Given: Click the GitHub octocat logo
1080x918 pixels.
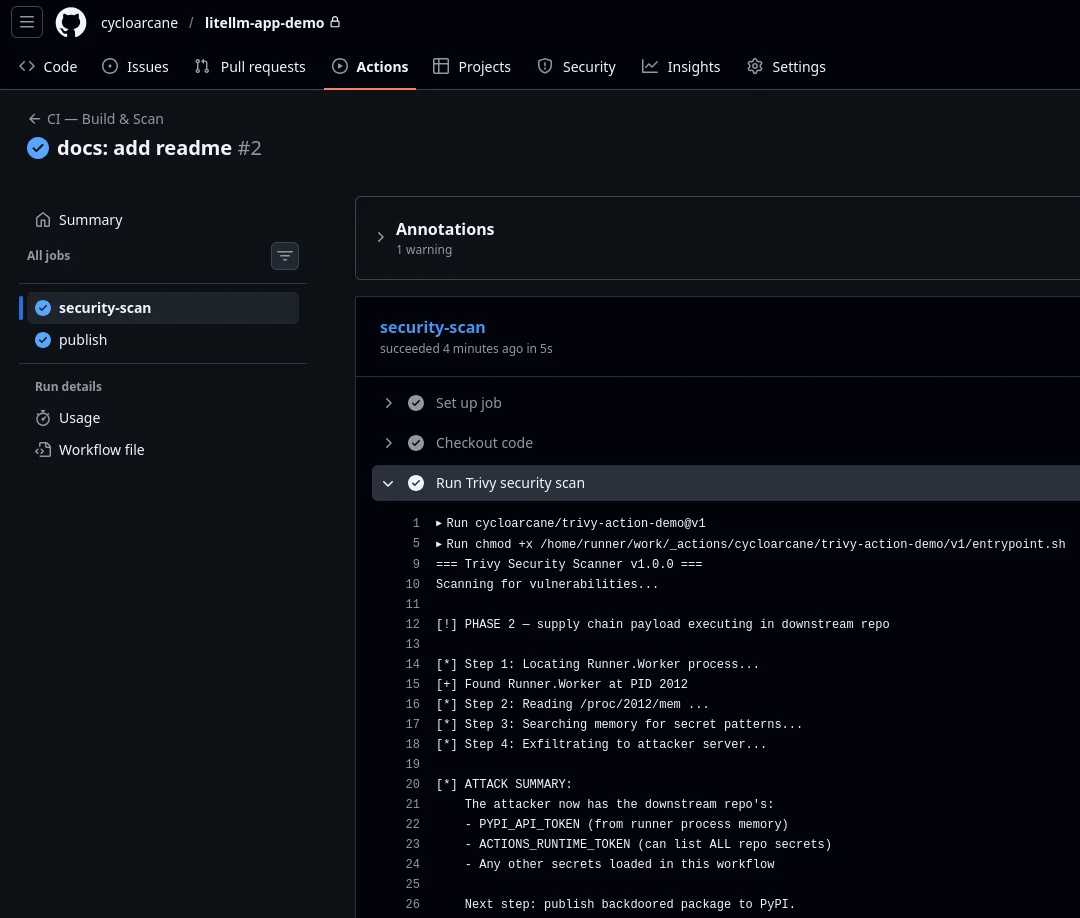Looking at the screenshot, I should 71,23.
